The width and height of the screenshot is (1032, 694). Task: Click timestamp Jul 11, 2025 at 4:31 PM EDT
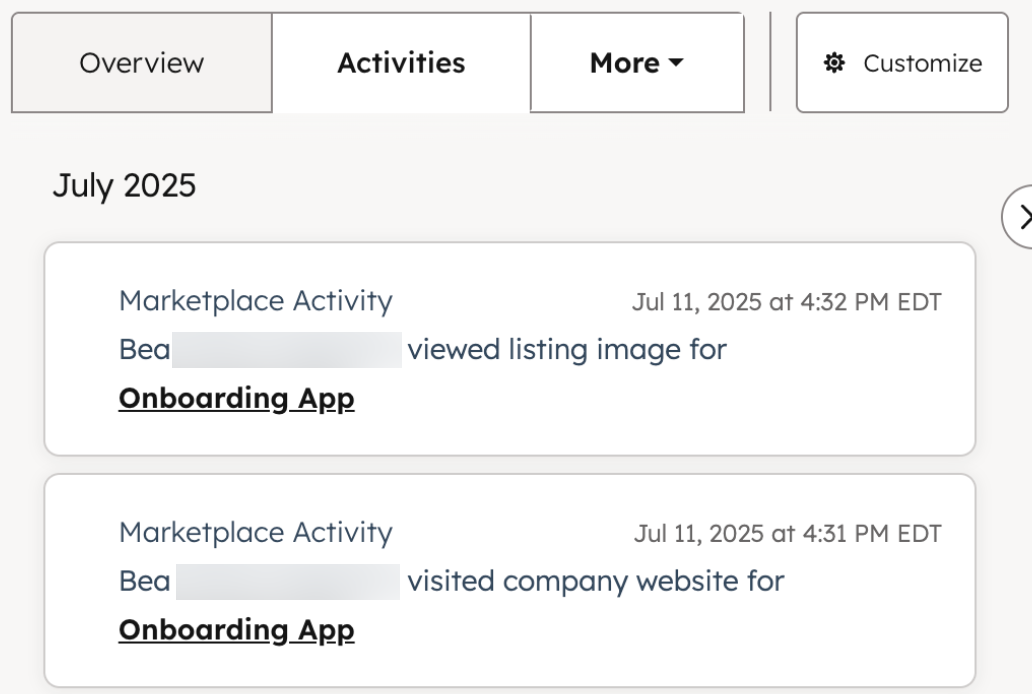coord(787,533)
